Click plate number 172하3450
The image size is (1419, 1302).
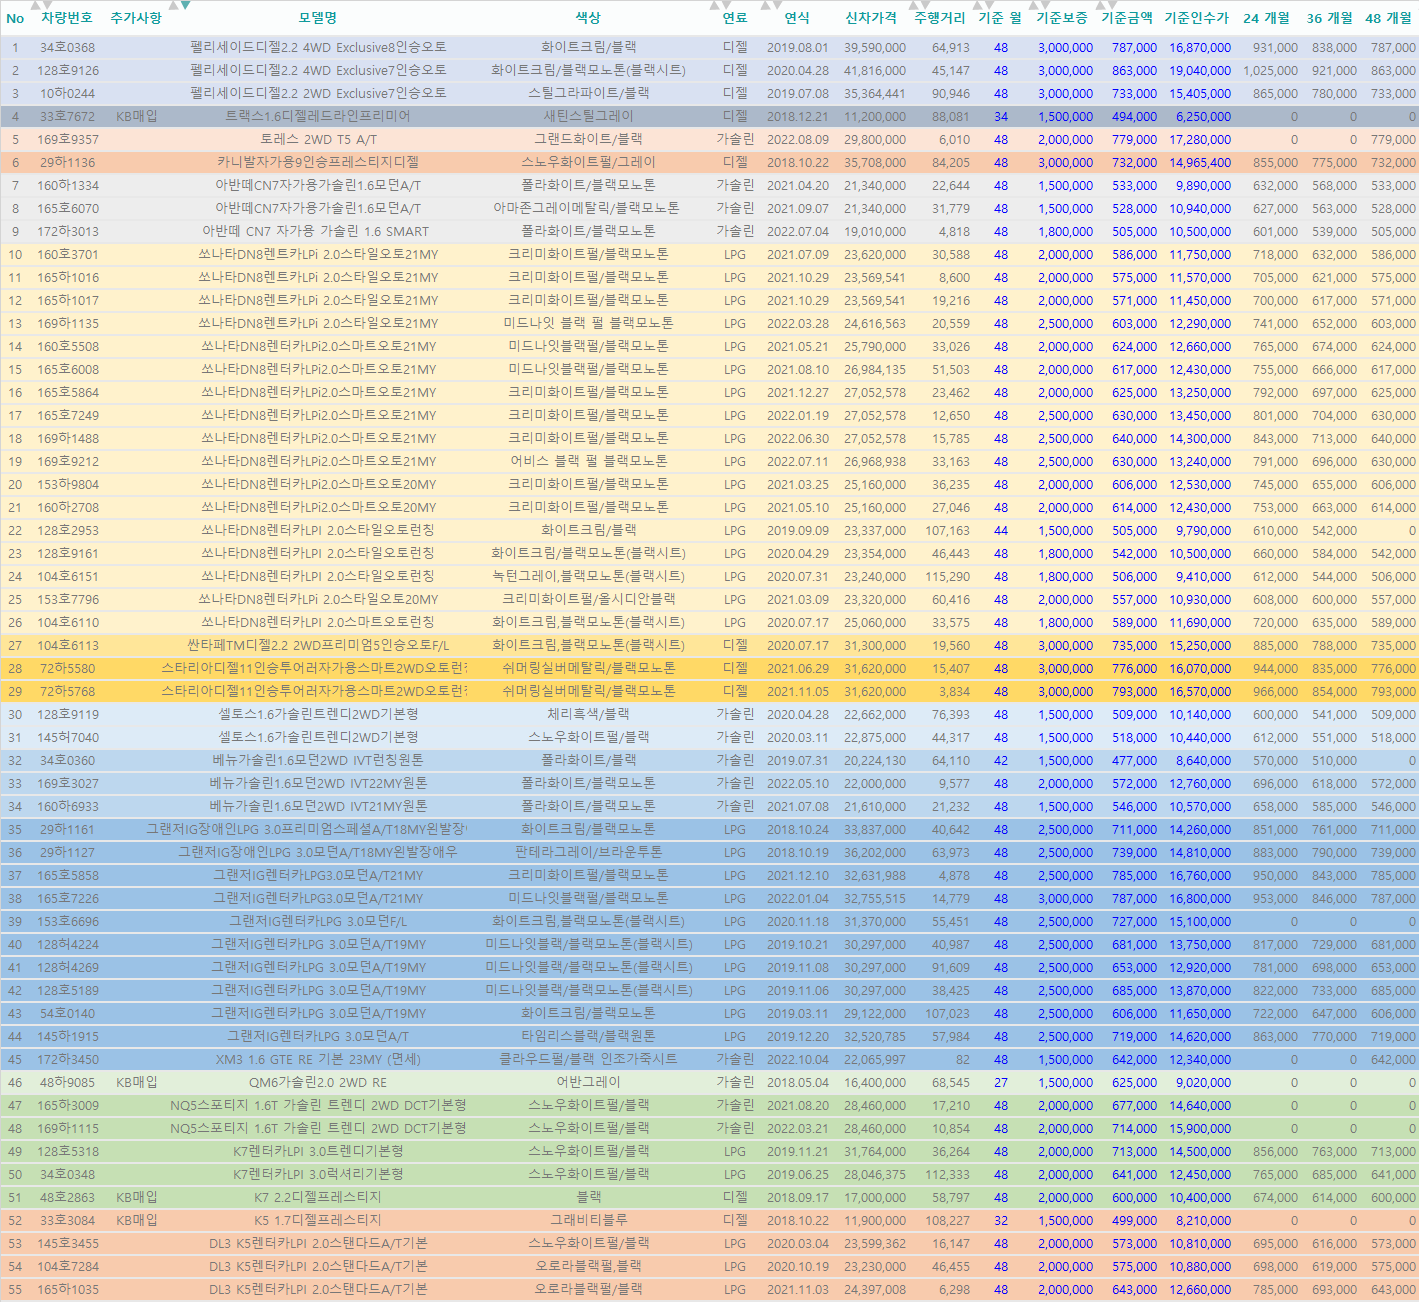click(68, 1059)
